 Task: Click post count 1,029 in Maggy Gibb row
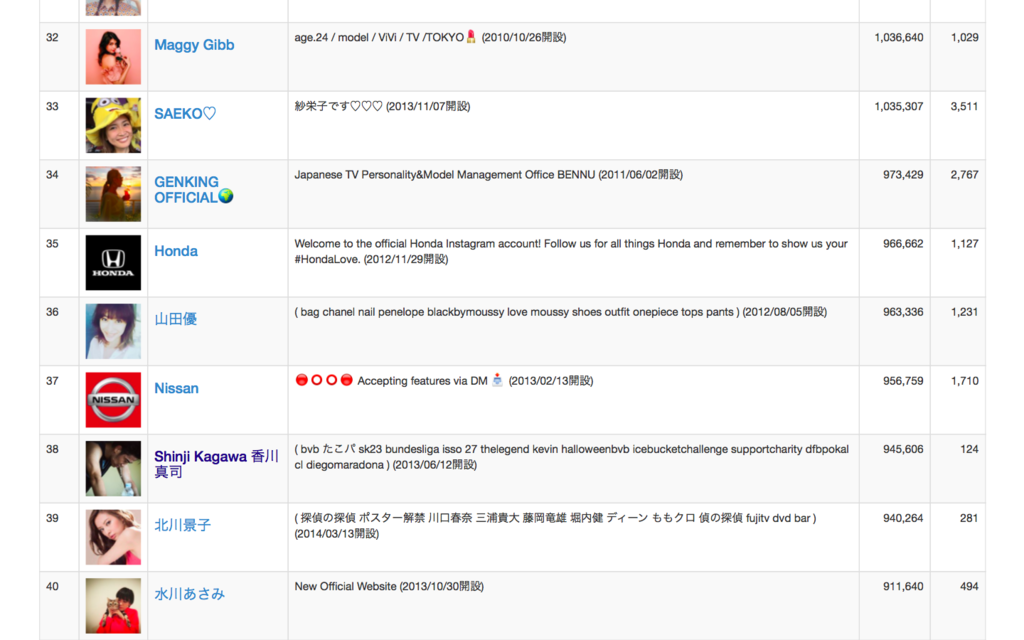965,38
